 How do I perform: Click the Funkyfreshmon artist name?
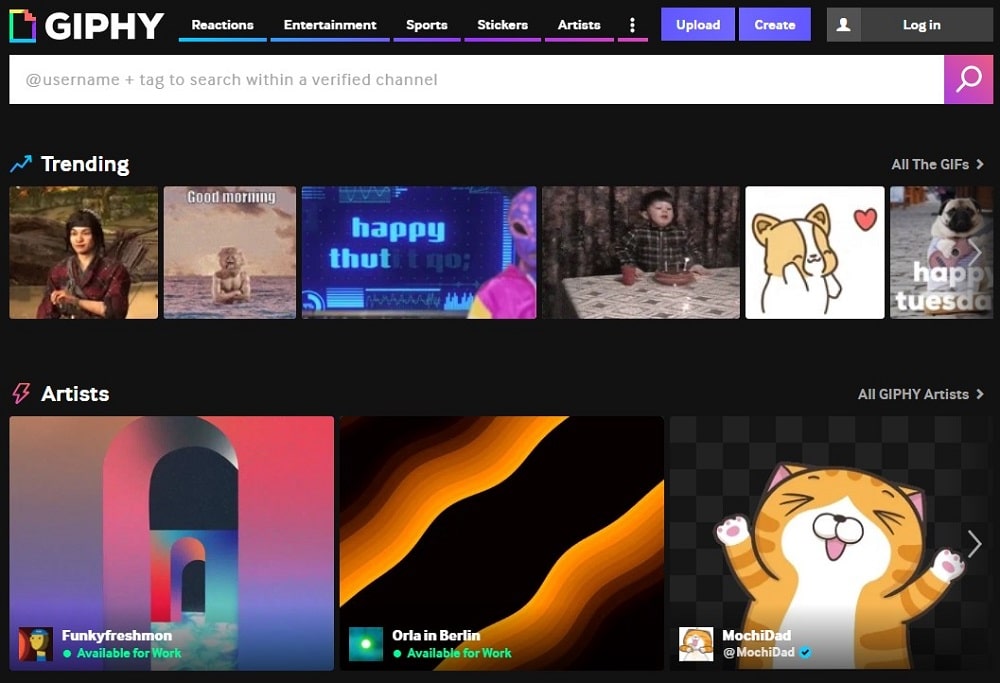[x=117, y=635]
